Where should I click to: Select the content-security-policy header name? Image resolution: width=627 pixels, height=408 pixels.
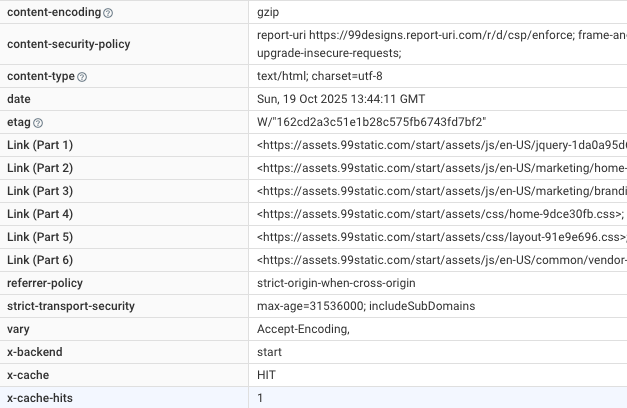(x=69, y=44)
